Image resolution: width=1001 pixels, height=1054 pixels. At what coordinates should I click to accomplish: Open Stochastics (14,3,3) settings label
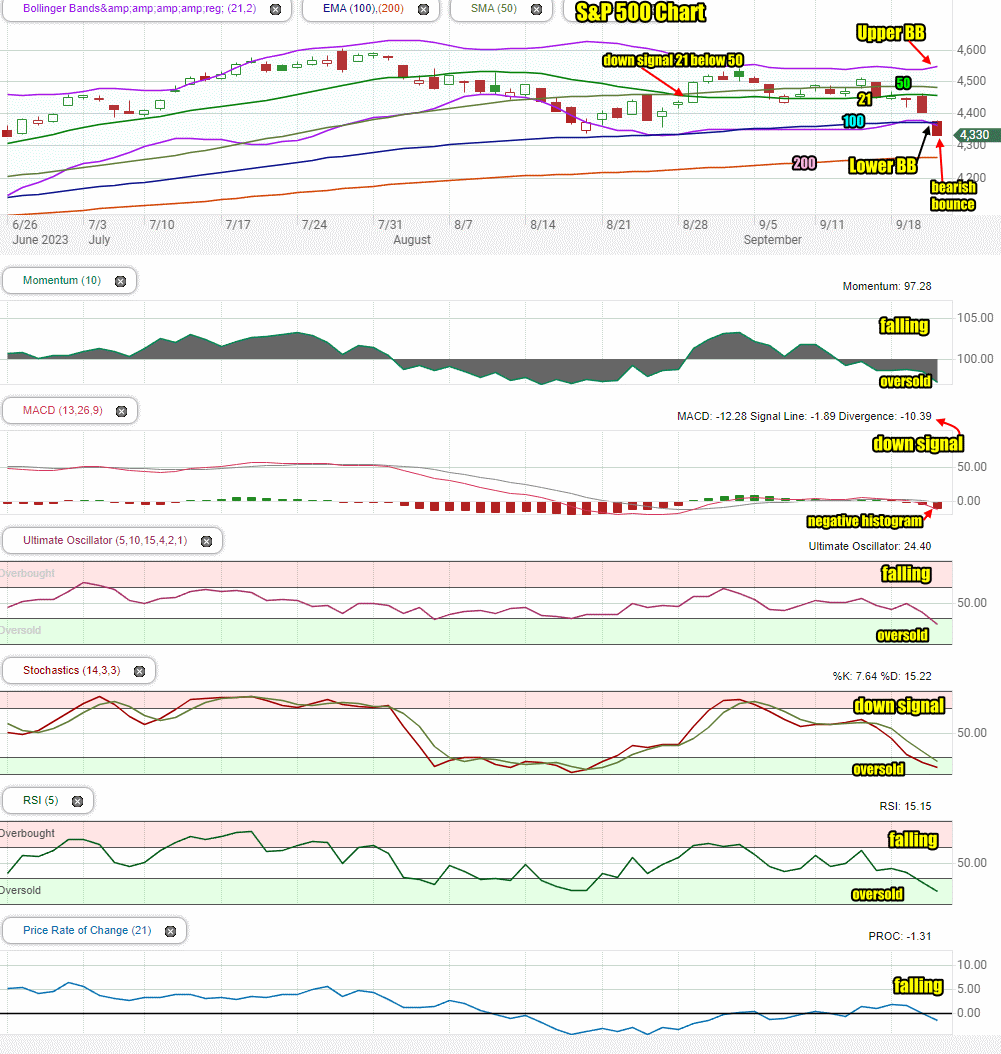pyautogui.click(x=71, y=670)
